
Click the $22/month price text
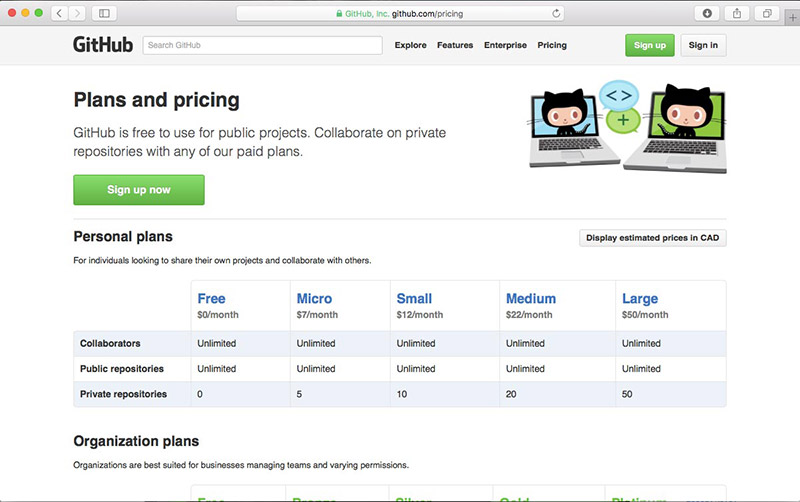(529, 315)
